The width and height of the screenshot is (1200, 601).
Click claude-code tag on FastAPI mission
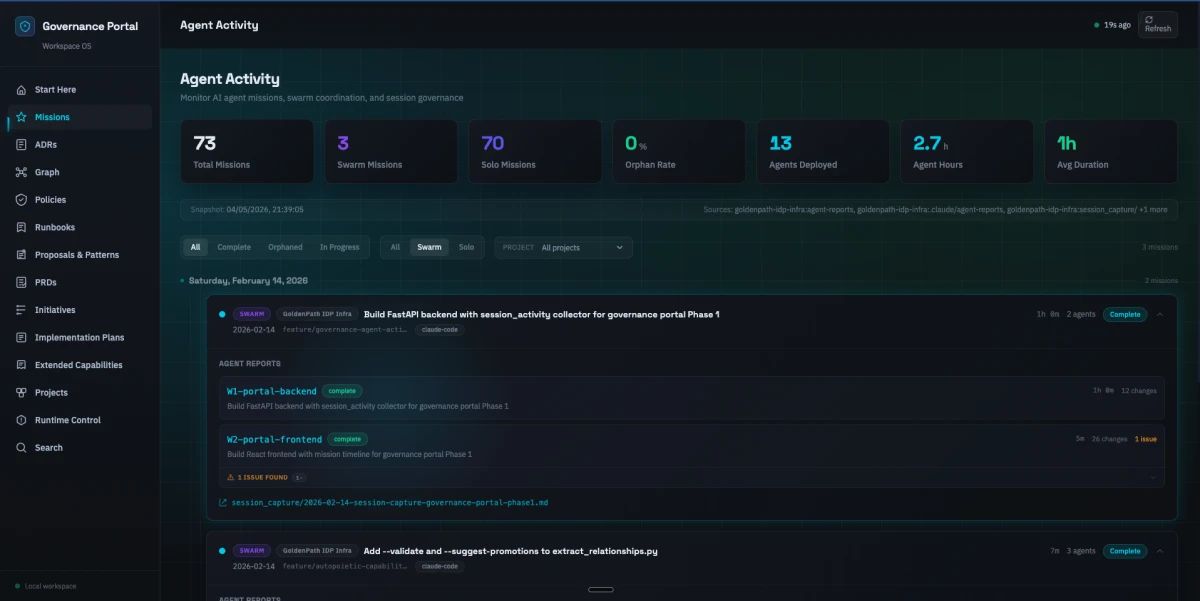(440, 329)
